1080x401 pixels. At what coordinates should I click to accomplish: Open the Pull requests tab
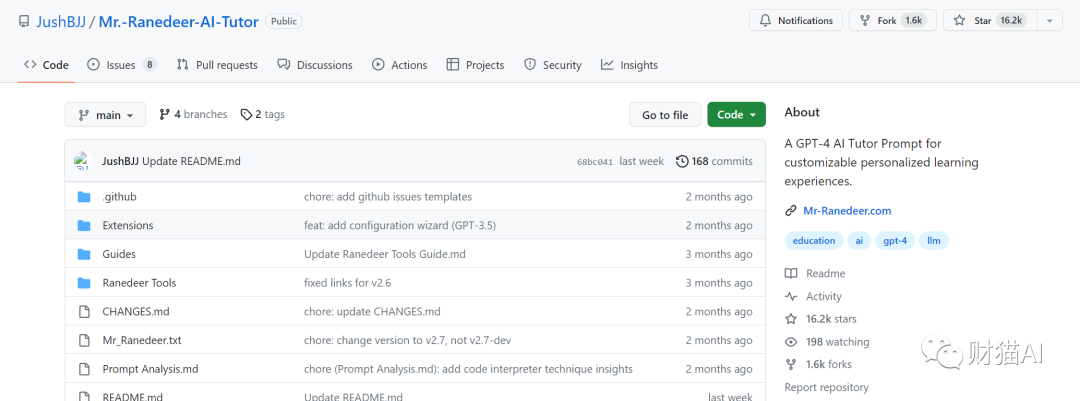(x=217, y=65)
